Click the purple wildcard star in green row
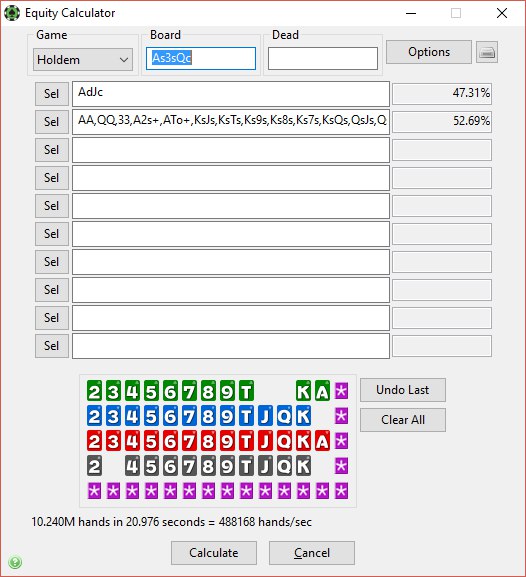The width and height of the screenshot is (526, 577). [341, 391]
